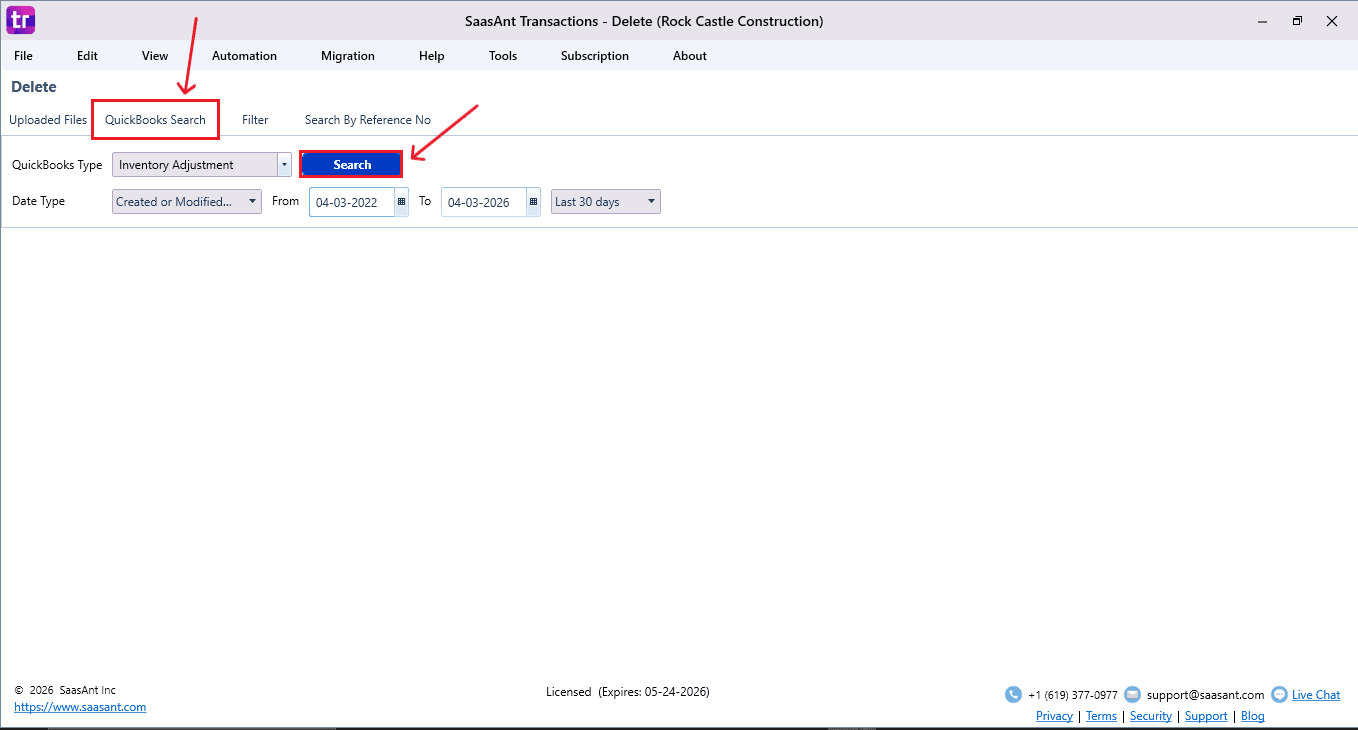This screenshot has height=730, width=1358.
Task: Minimize the SaasAnt Transactions window
Action: [1261, 20]
